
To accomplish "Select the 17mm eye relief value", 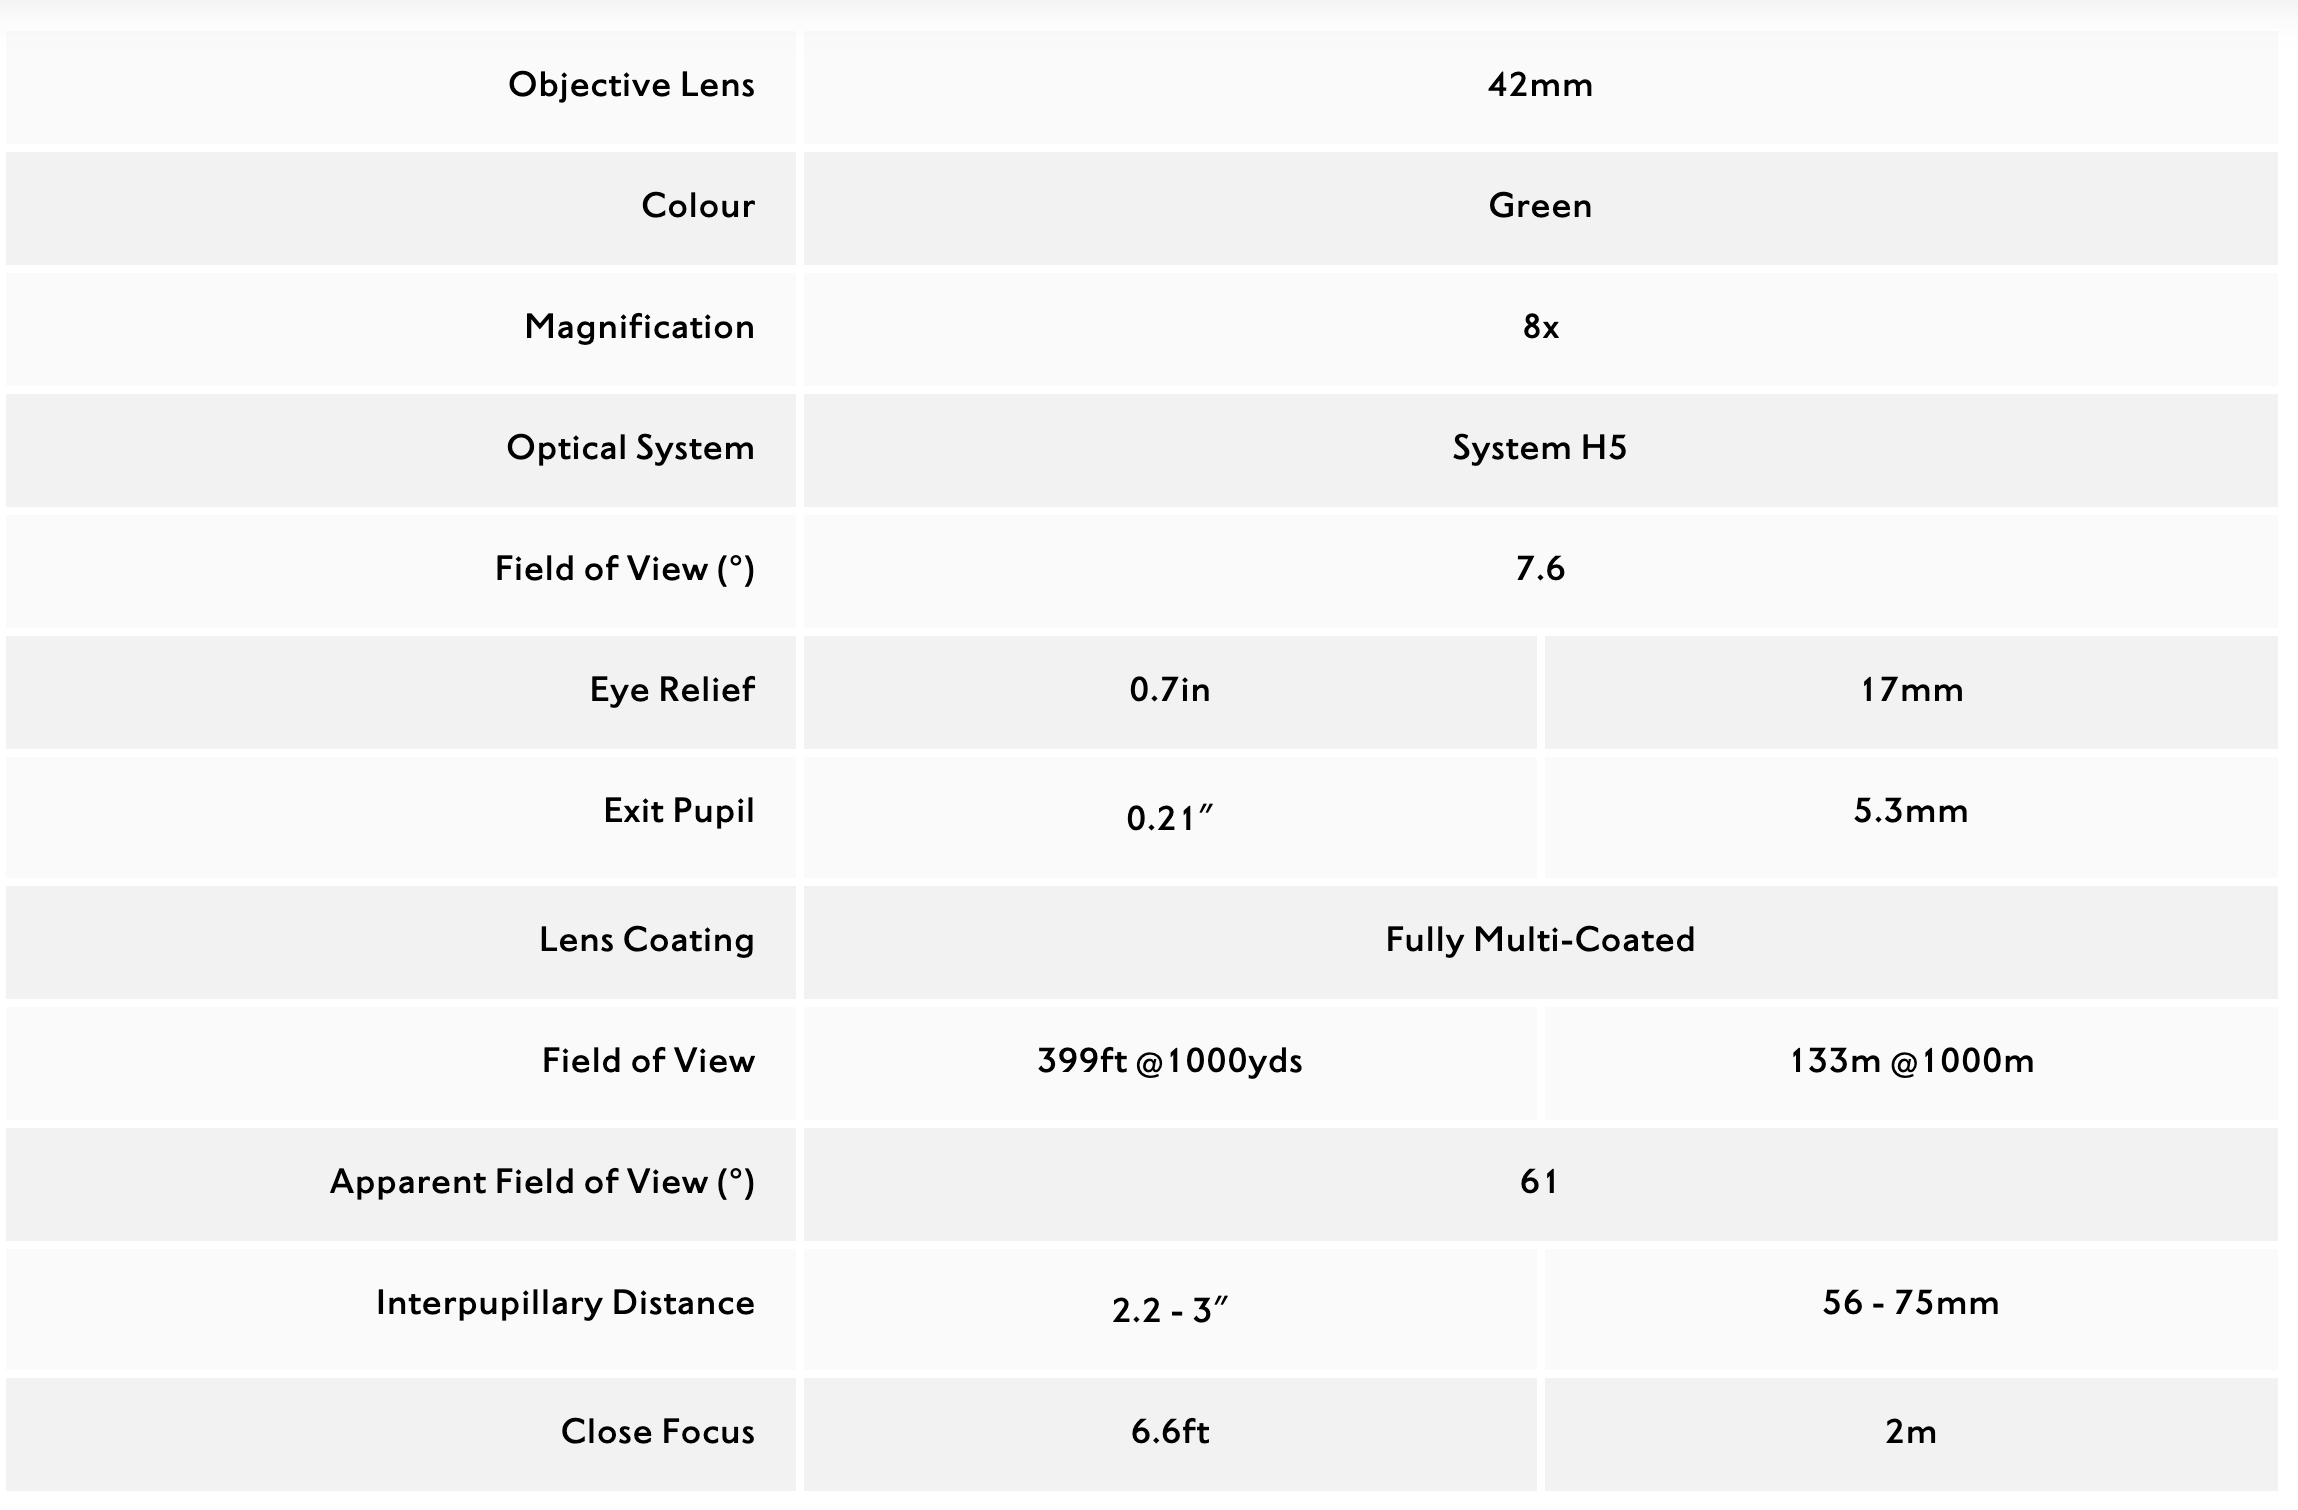I will (1911, 690).
